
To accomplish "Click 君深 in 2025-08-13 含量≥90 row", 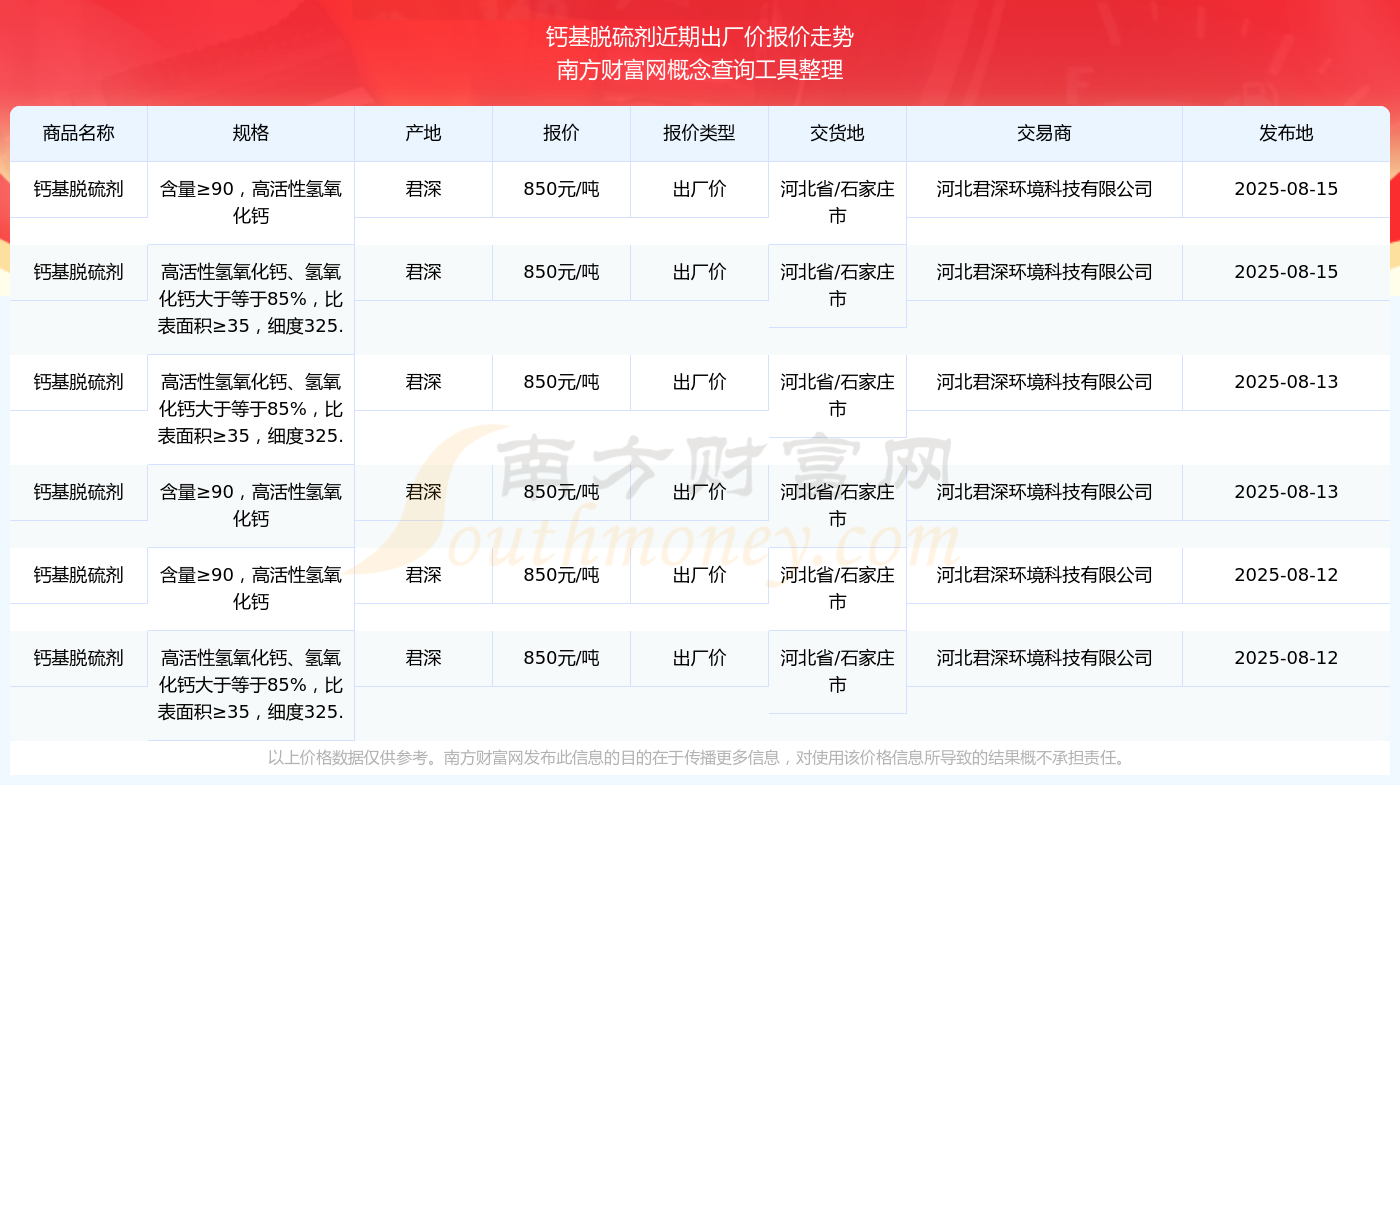I will click(x=424, y=492).
